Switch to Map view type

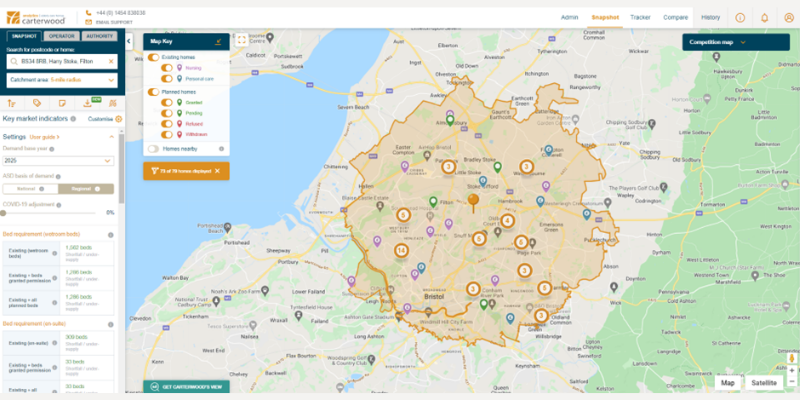point(728,383)
